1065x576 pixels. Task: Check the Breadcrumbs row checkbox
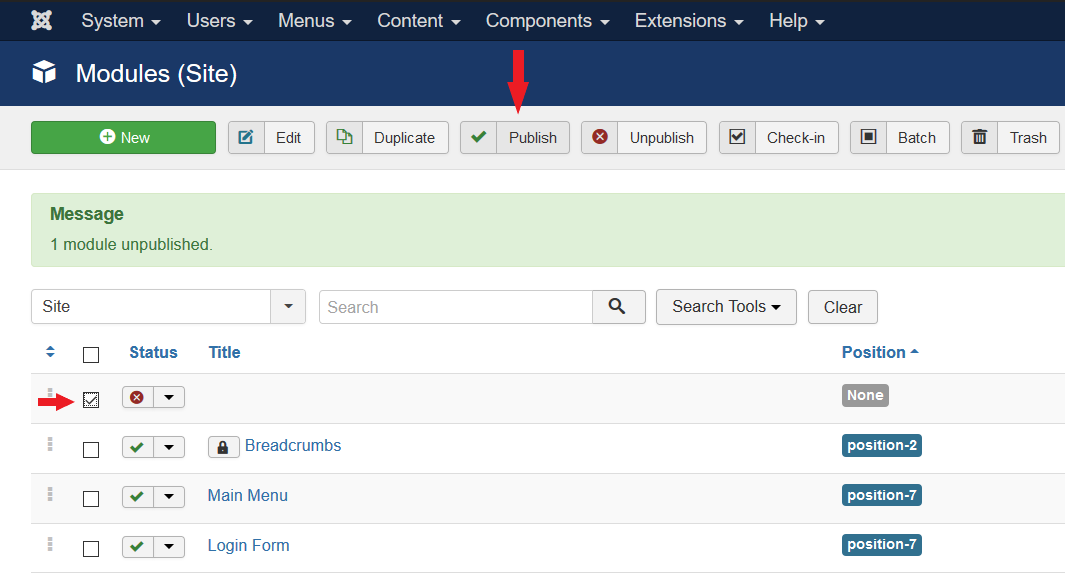(x=91, y=449)
